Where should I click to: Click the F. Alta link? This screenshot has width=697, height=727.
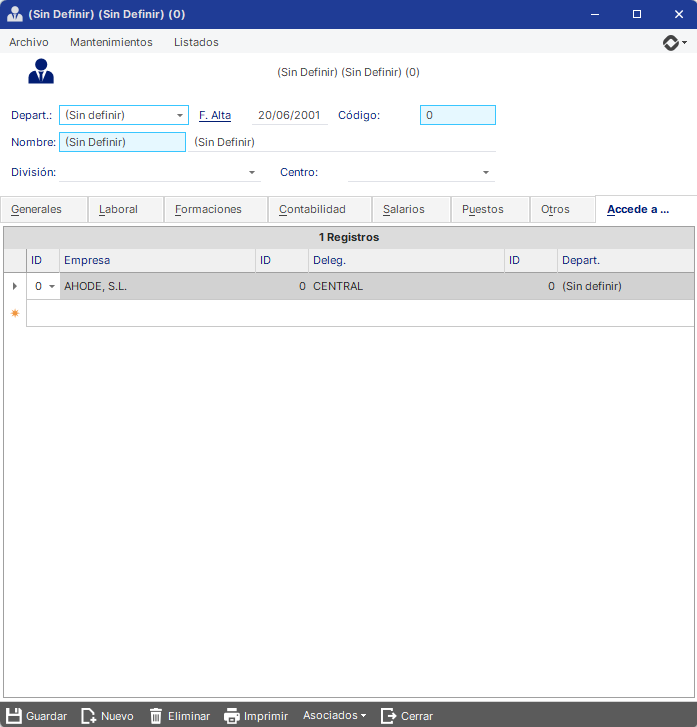coord(215,115)
